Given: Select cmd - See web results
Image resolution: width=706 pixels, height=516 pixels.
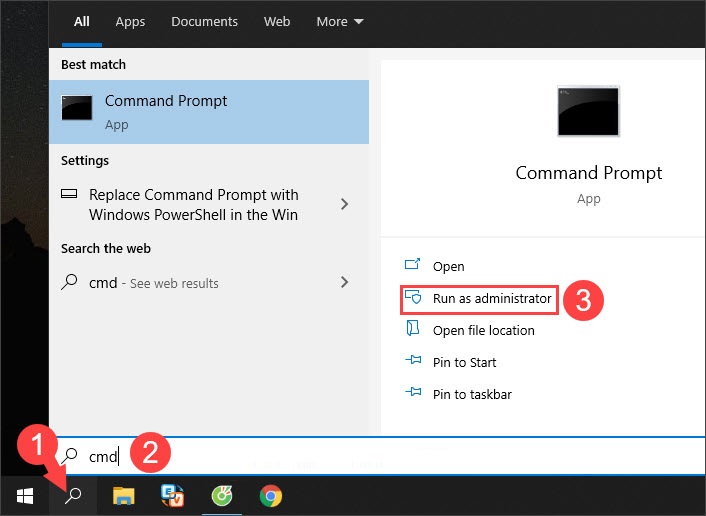Looking at the screenshot, I should coord(209,282).
